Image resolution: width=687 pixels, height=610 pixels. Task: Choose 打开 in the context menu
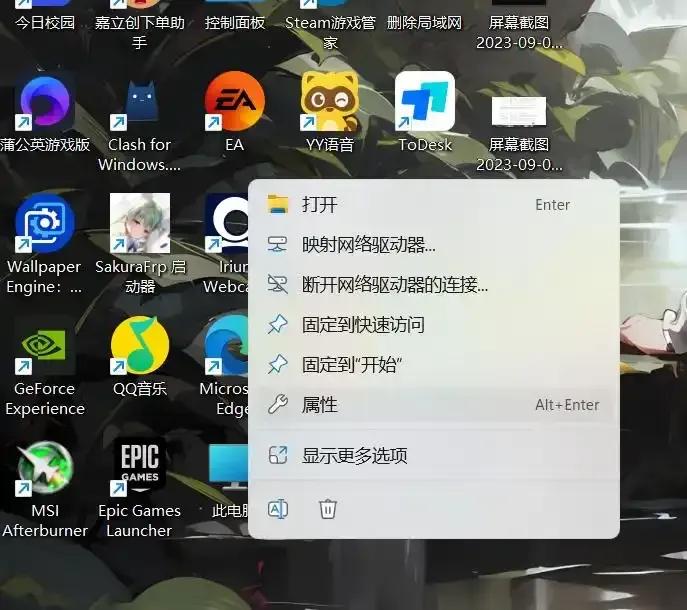[x=320, y=205]
